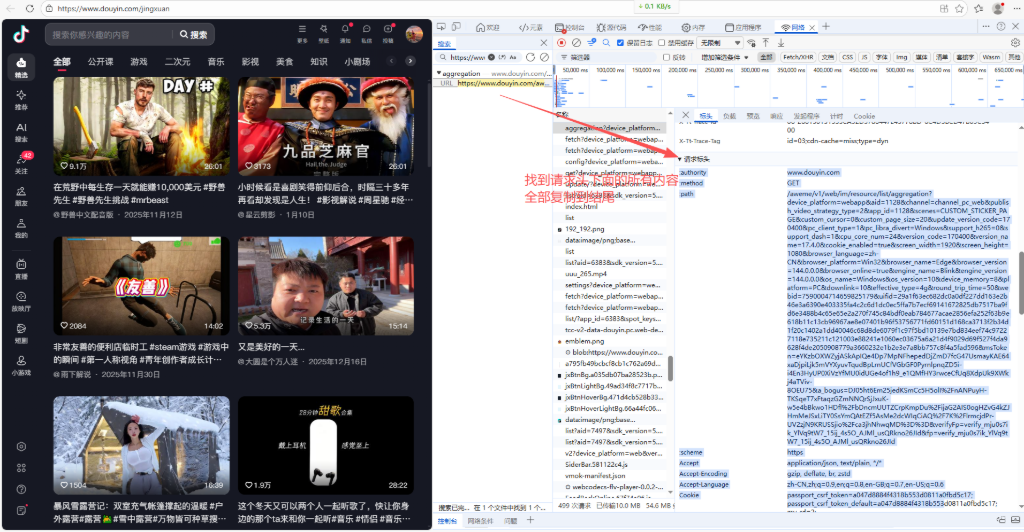Image resolution: width=1024 pixels, height=532 pixels.
Task: Open the 通知 bell icon
Action: click(x=345, y=33)
